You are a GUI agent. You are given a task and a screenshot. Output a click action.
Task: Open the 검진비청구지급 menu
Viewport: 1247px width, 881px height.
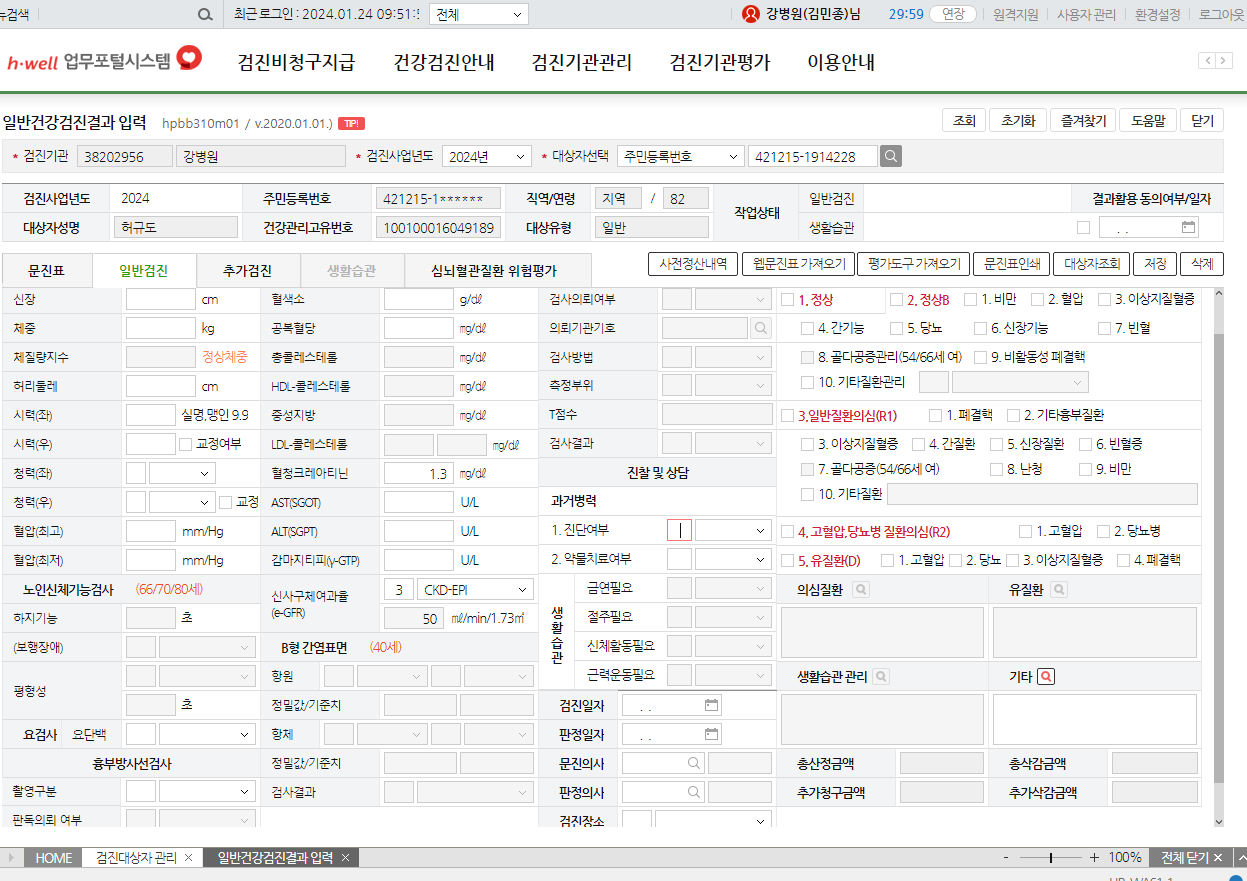[x=296, y=62]
